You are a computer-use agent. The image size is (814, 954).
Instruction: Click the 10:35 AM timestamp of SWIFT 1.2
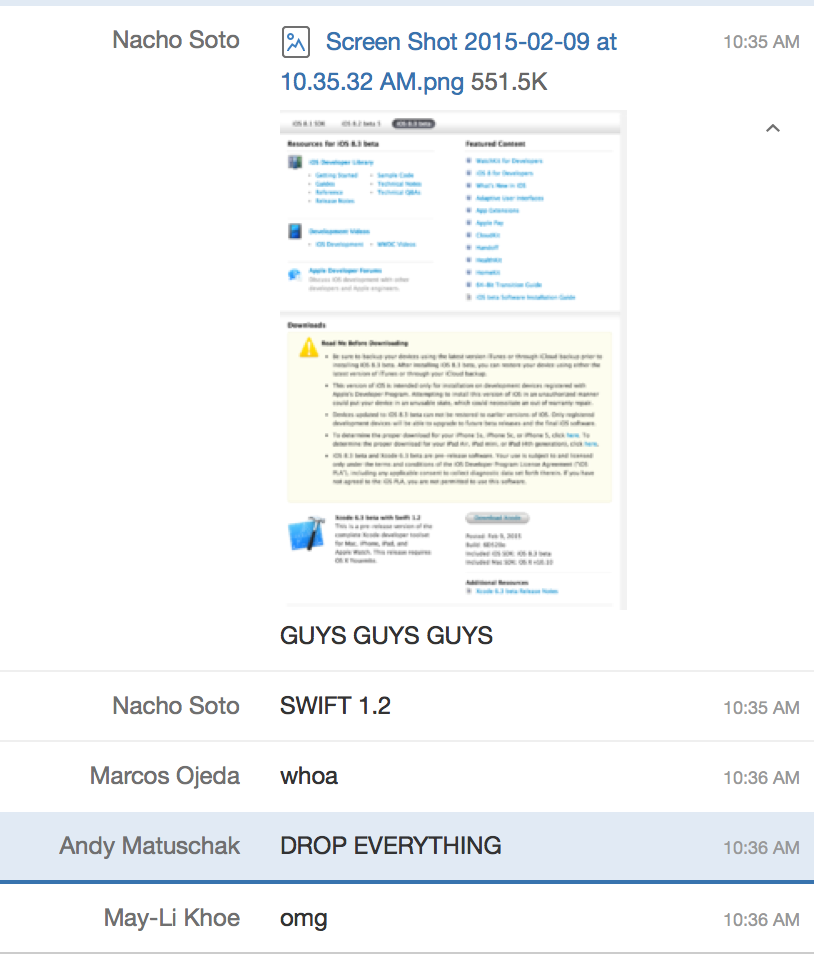pyautogui.click(x=761, y=708)
